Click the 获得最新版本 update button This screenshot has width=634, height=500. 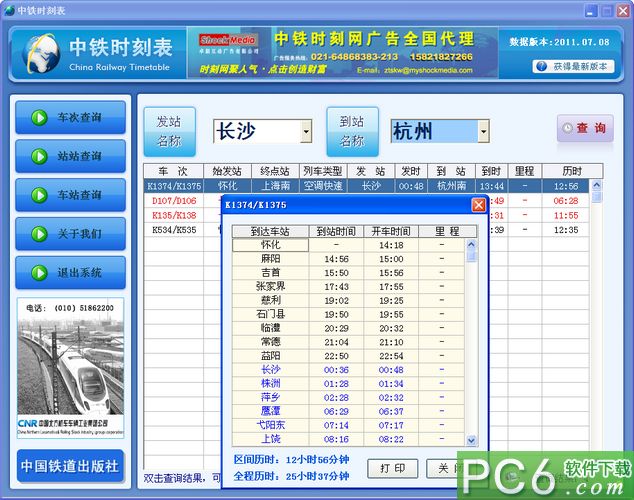point(573,66)
